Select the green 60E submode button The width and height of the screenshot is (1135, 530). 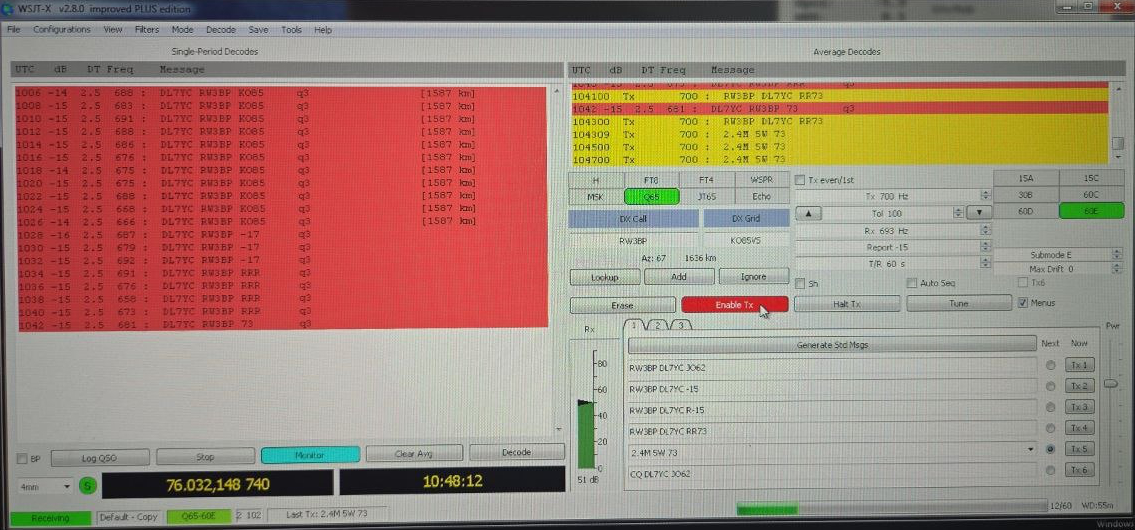click(x=1091, y=211)
